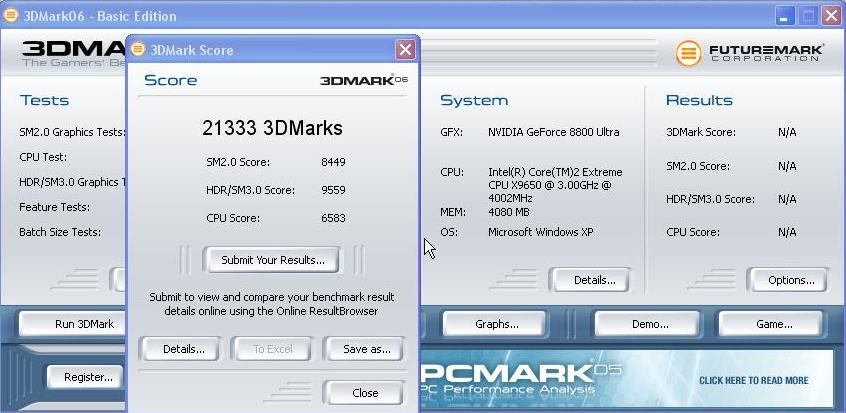This screenshot has height=413, width=846.
Task: Minimize the 3DMark06 main window
Action: [786, 16]
